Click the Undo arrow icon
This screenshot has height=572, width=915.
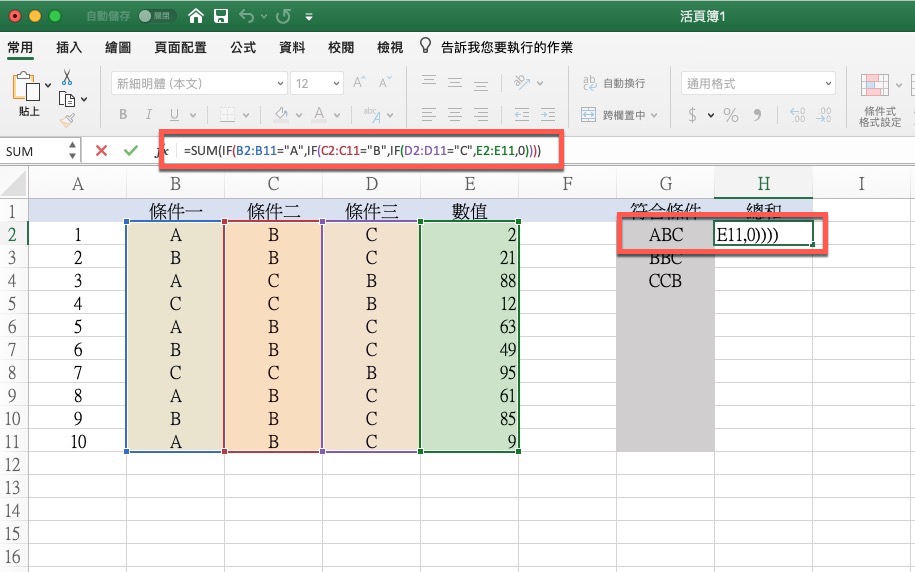pos(246,16)
